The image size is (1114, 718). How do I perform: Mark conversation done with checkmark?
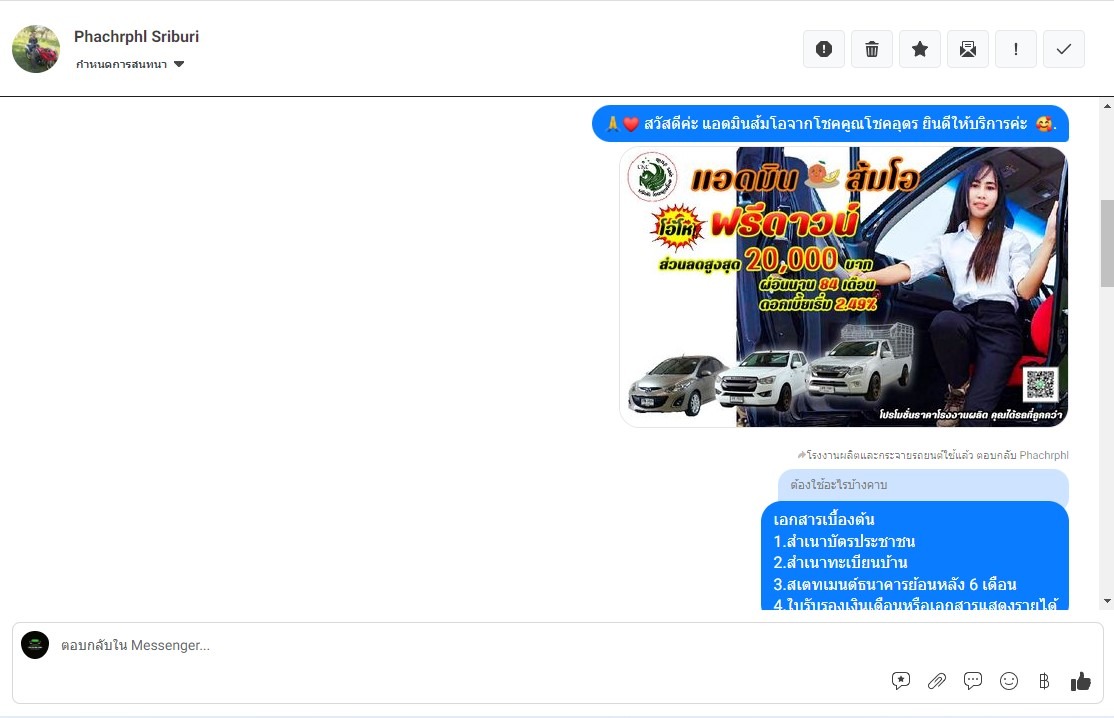(1064, 49)
